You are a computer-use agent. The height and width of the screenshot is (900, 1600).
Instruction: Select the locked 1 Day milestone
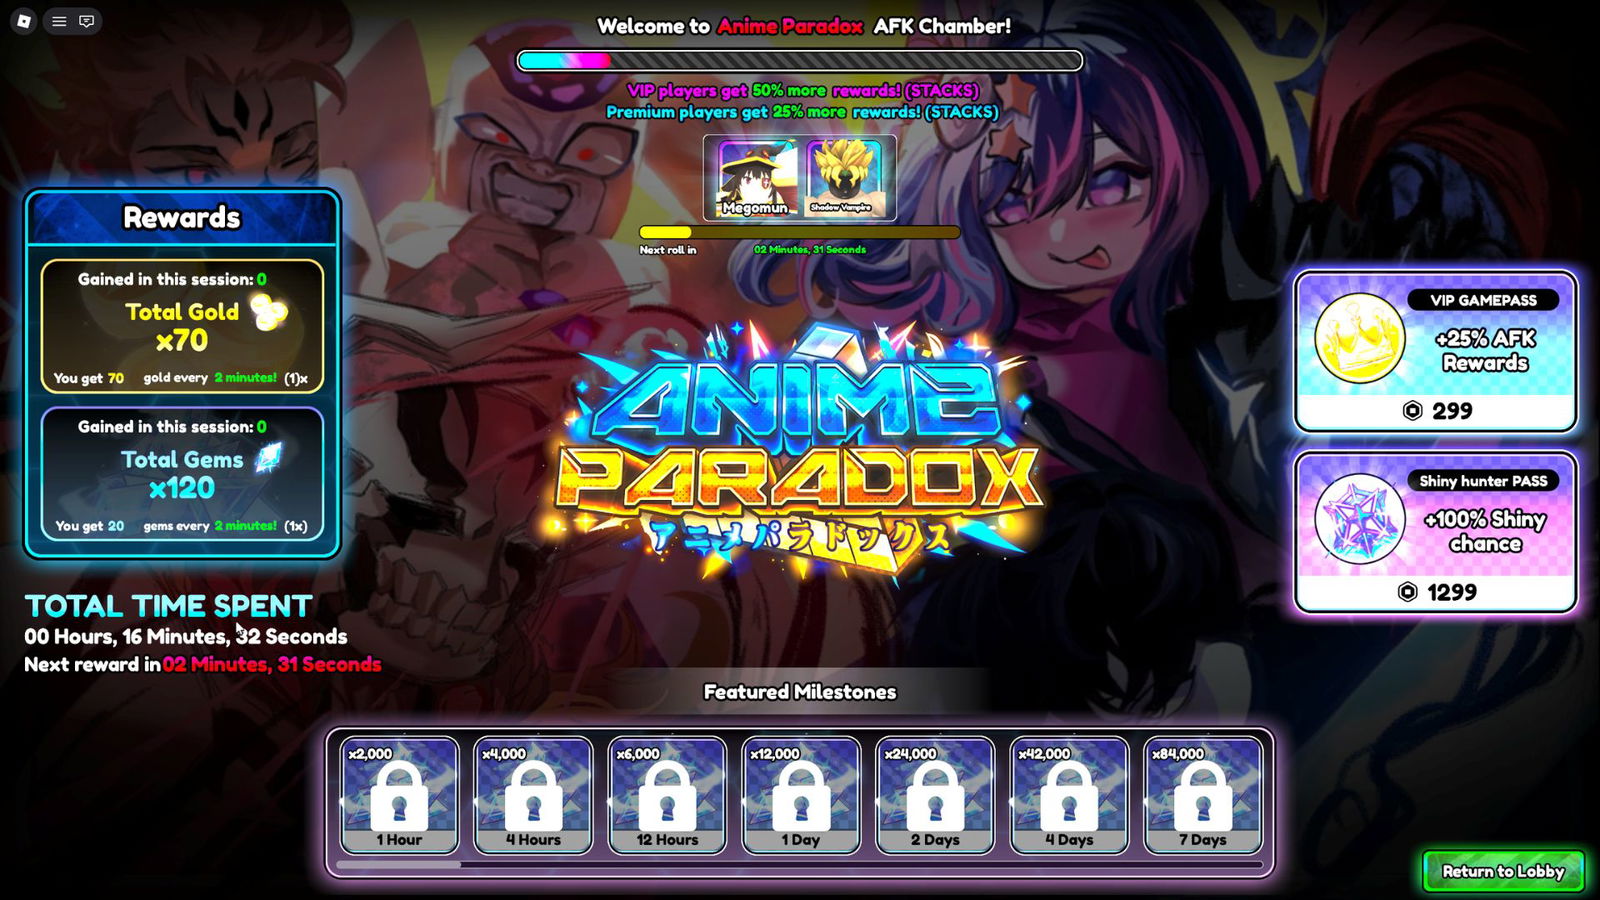(x=801, y=795)
